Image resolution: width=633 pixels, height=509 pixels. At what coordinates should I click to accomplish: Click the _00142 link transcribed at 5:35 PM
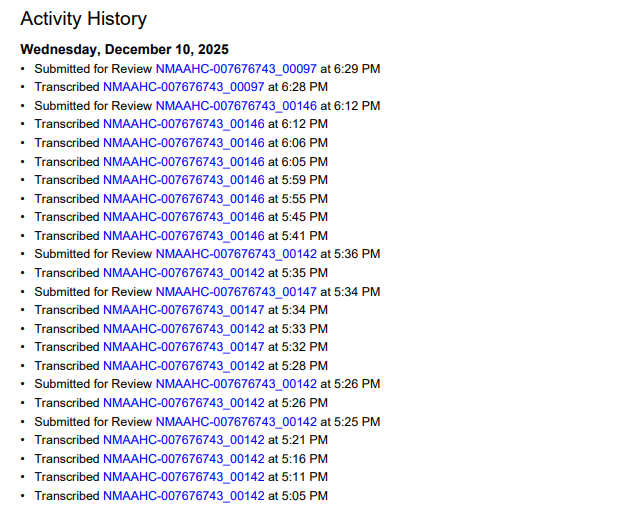click(183, 273)
